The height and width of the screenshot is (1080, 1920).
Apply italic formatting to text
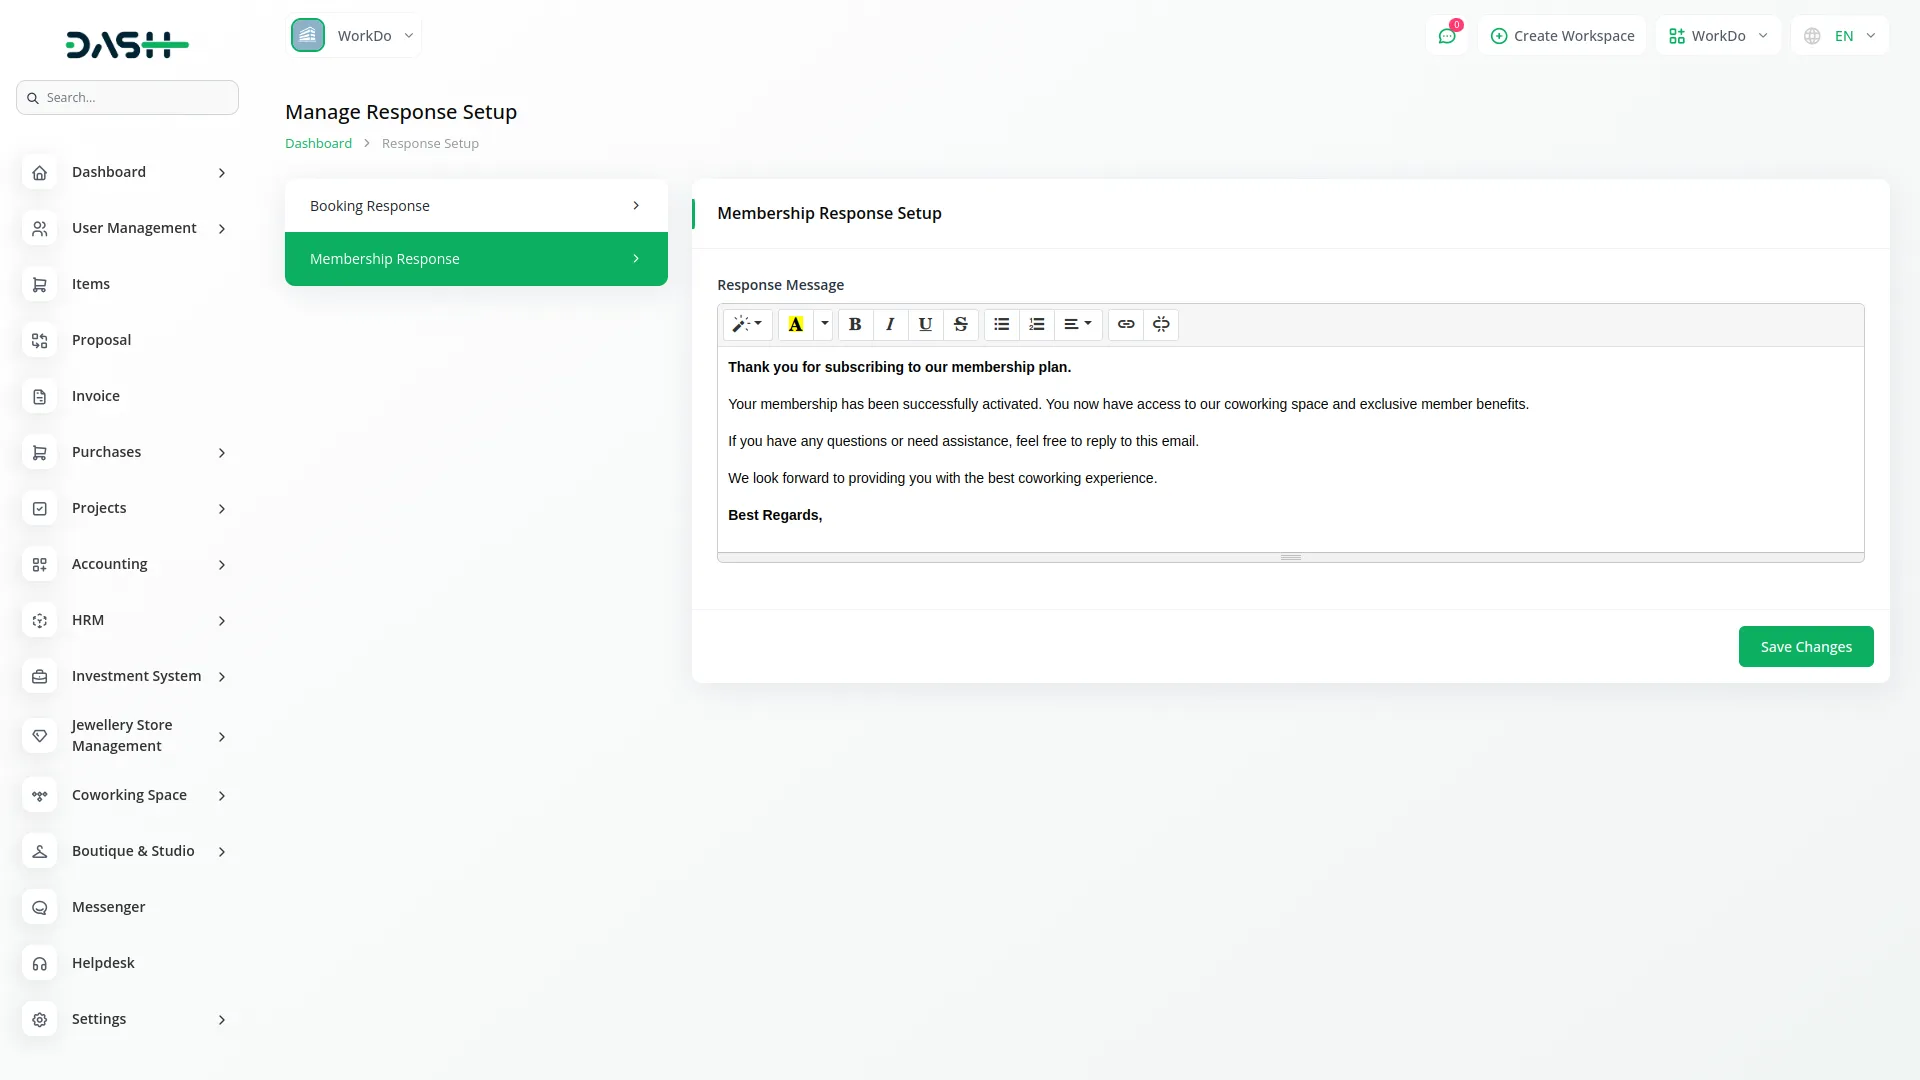point(890,324)
